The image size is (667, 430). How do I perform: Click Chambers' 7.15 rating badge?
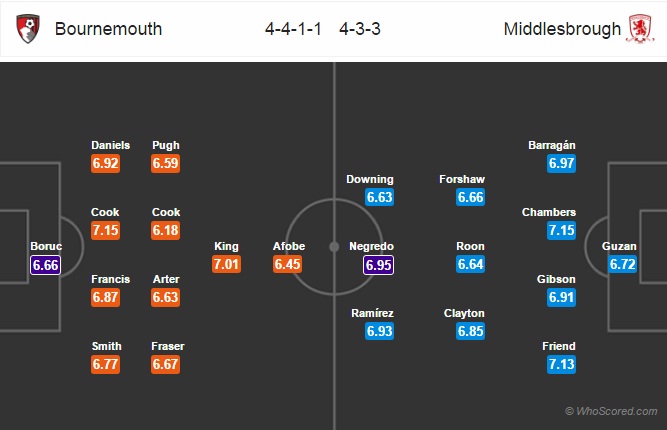[x=562, y=230]
